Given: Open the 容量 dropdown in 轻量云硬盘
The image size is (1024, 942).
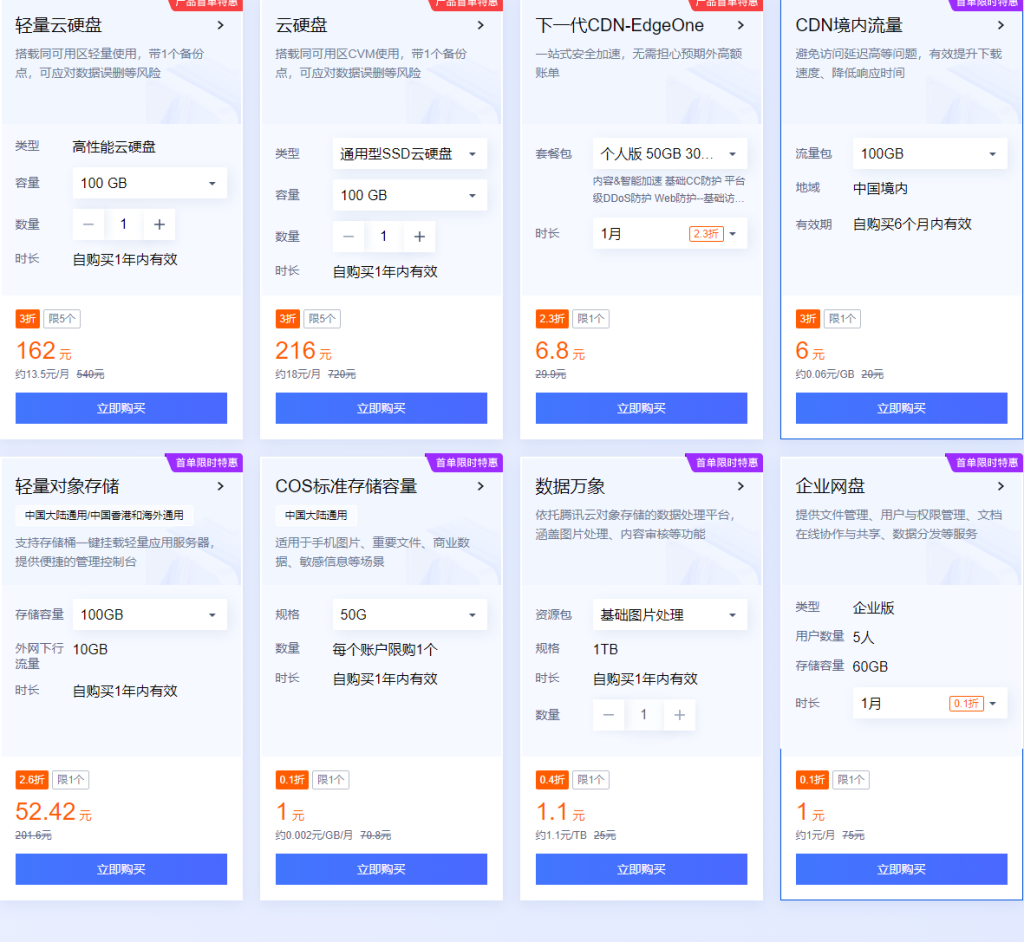Looking at the screenshot, I should (x=149, y=183).
